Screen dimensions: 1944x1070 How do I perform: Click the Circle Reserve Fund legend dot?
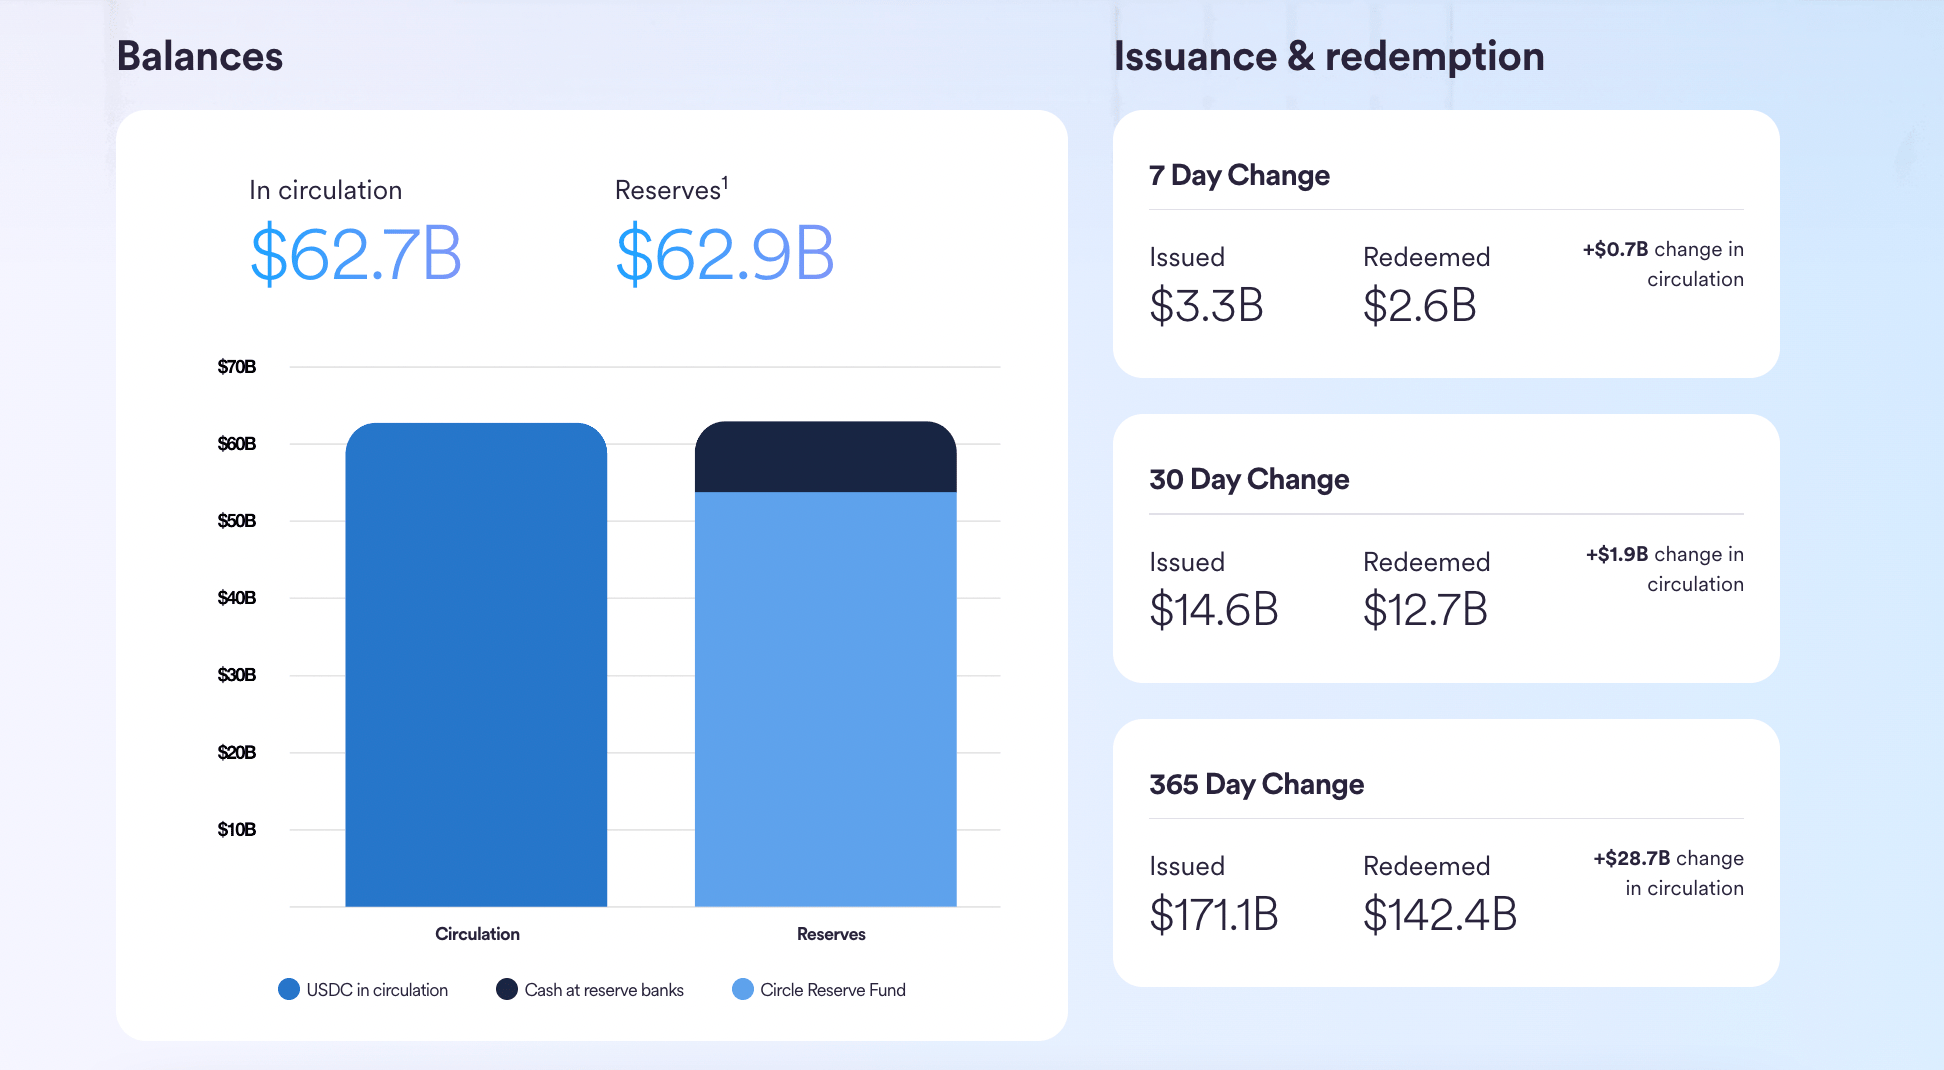tap(743, 989)
